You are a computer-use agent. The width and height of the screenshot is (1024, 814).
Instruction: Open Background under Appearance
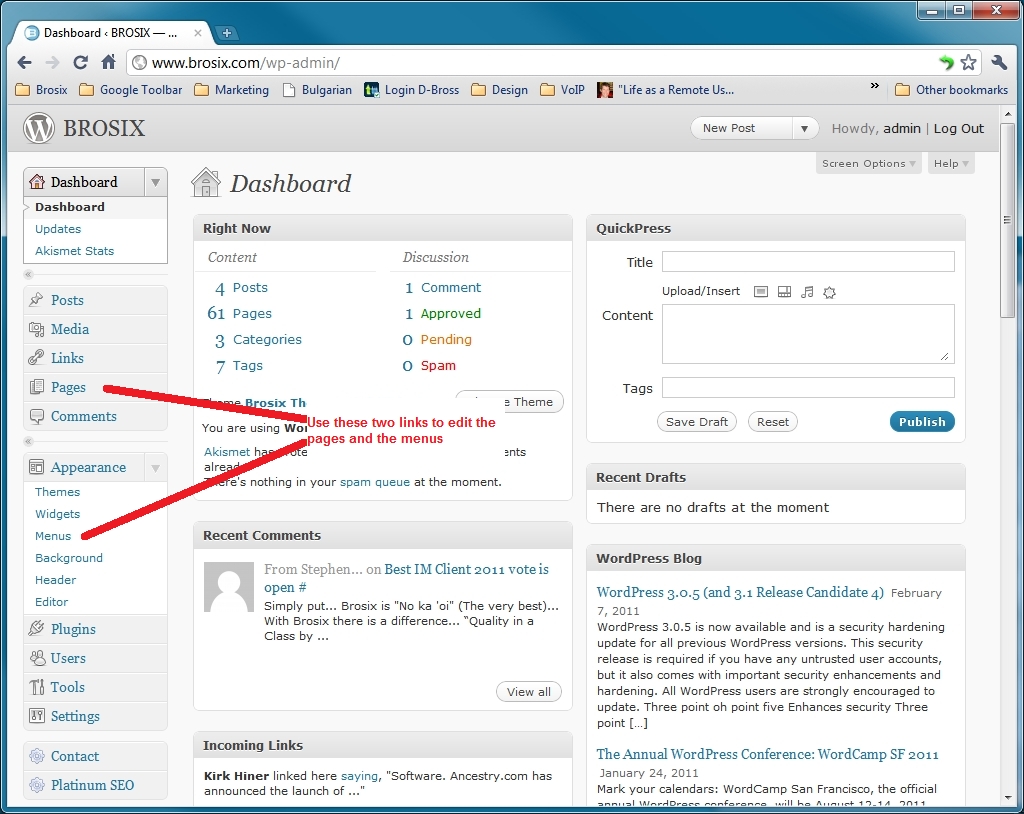pos(69,558)
